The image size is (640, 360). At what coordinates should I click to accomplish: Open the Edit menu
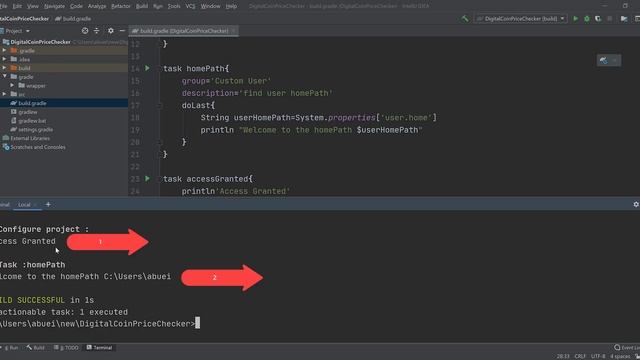tap(17, 6)
